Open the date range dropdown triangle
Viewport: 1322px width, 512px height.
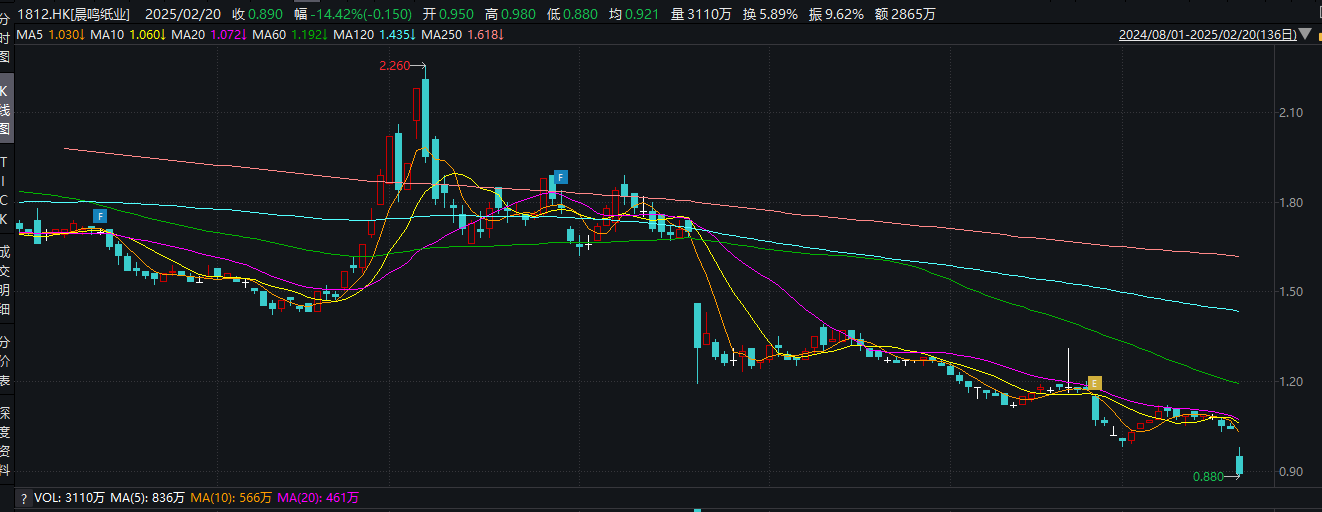(x=1305, y=35)
